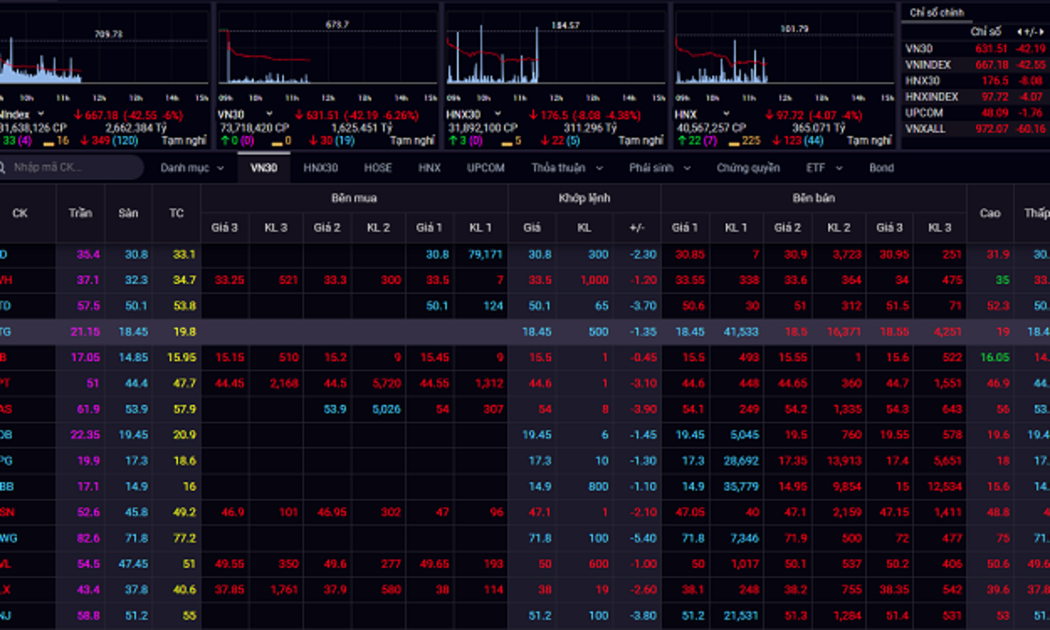
Task: Open the UPCOM tab
Action: [x=485, y=168]
